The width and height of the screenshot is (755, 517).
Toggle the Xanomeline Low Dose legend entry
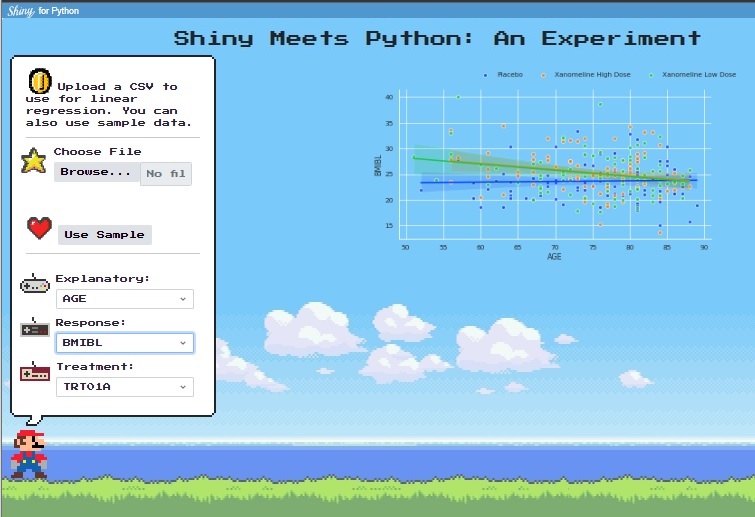[x=692, y=75]
